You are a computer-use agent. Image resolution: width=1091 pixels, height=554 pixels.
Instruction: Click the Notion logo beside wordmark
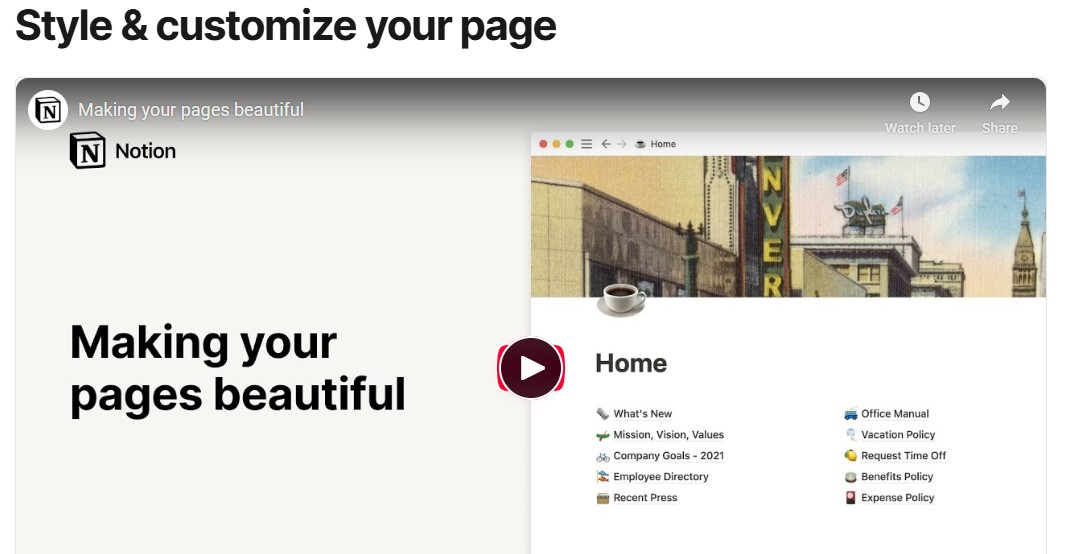(87, 151)
